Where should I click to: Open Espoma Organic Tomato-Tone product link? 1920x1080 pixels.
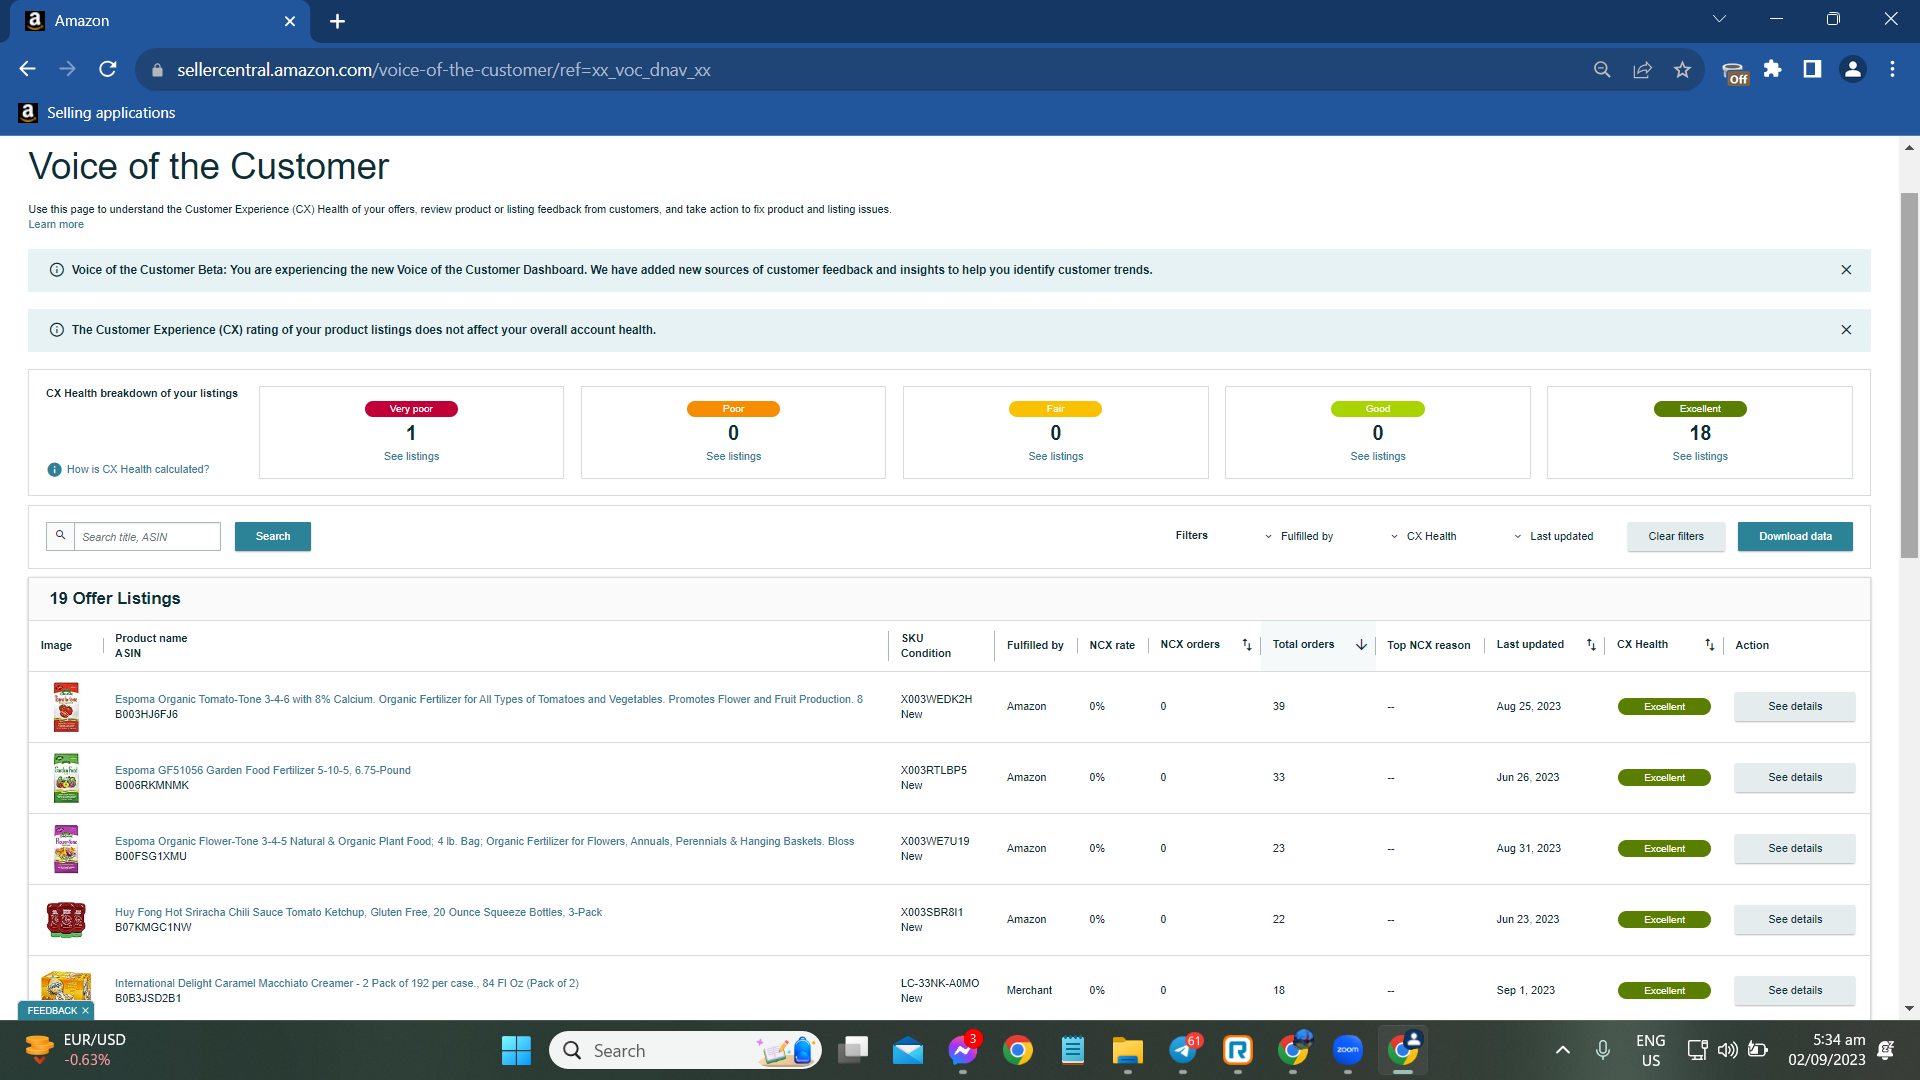[x=488, y=700]
